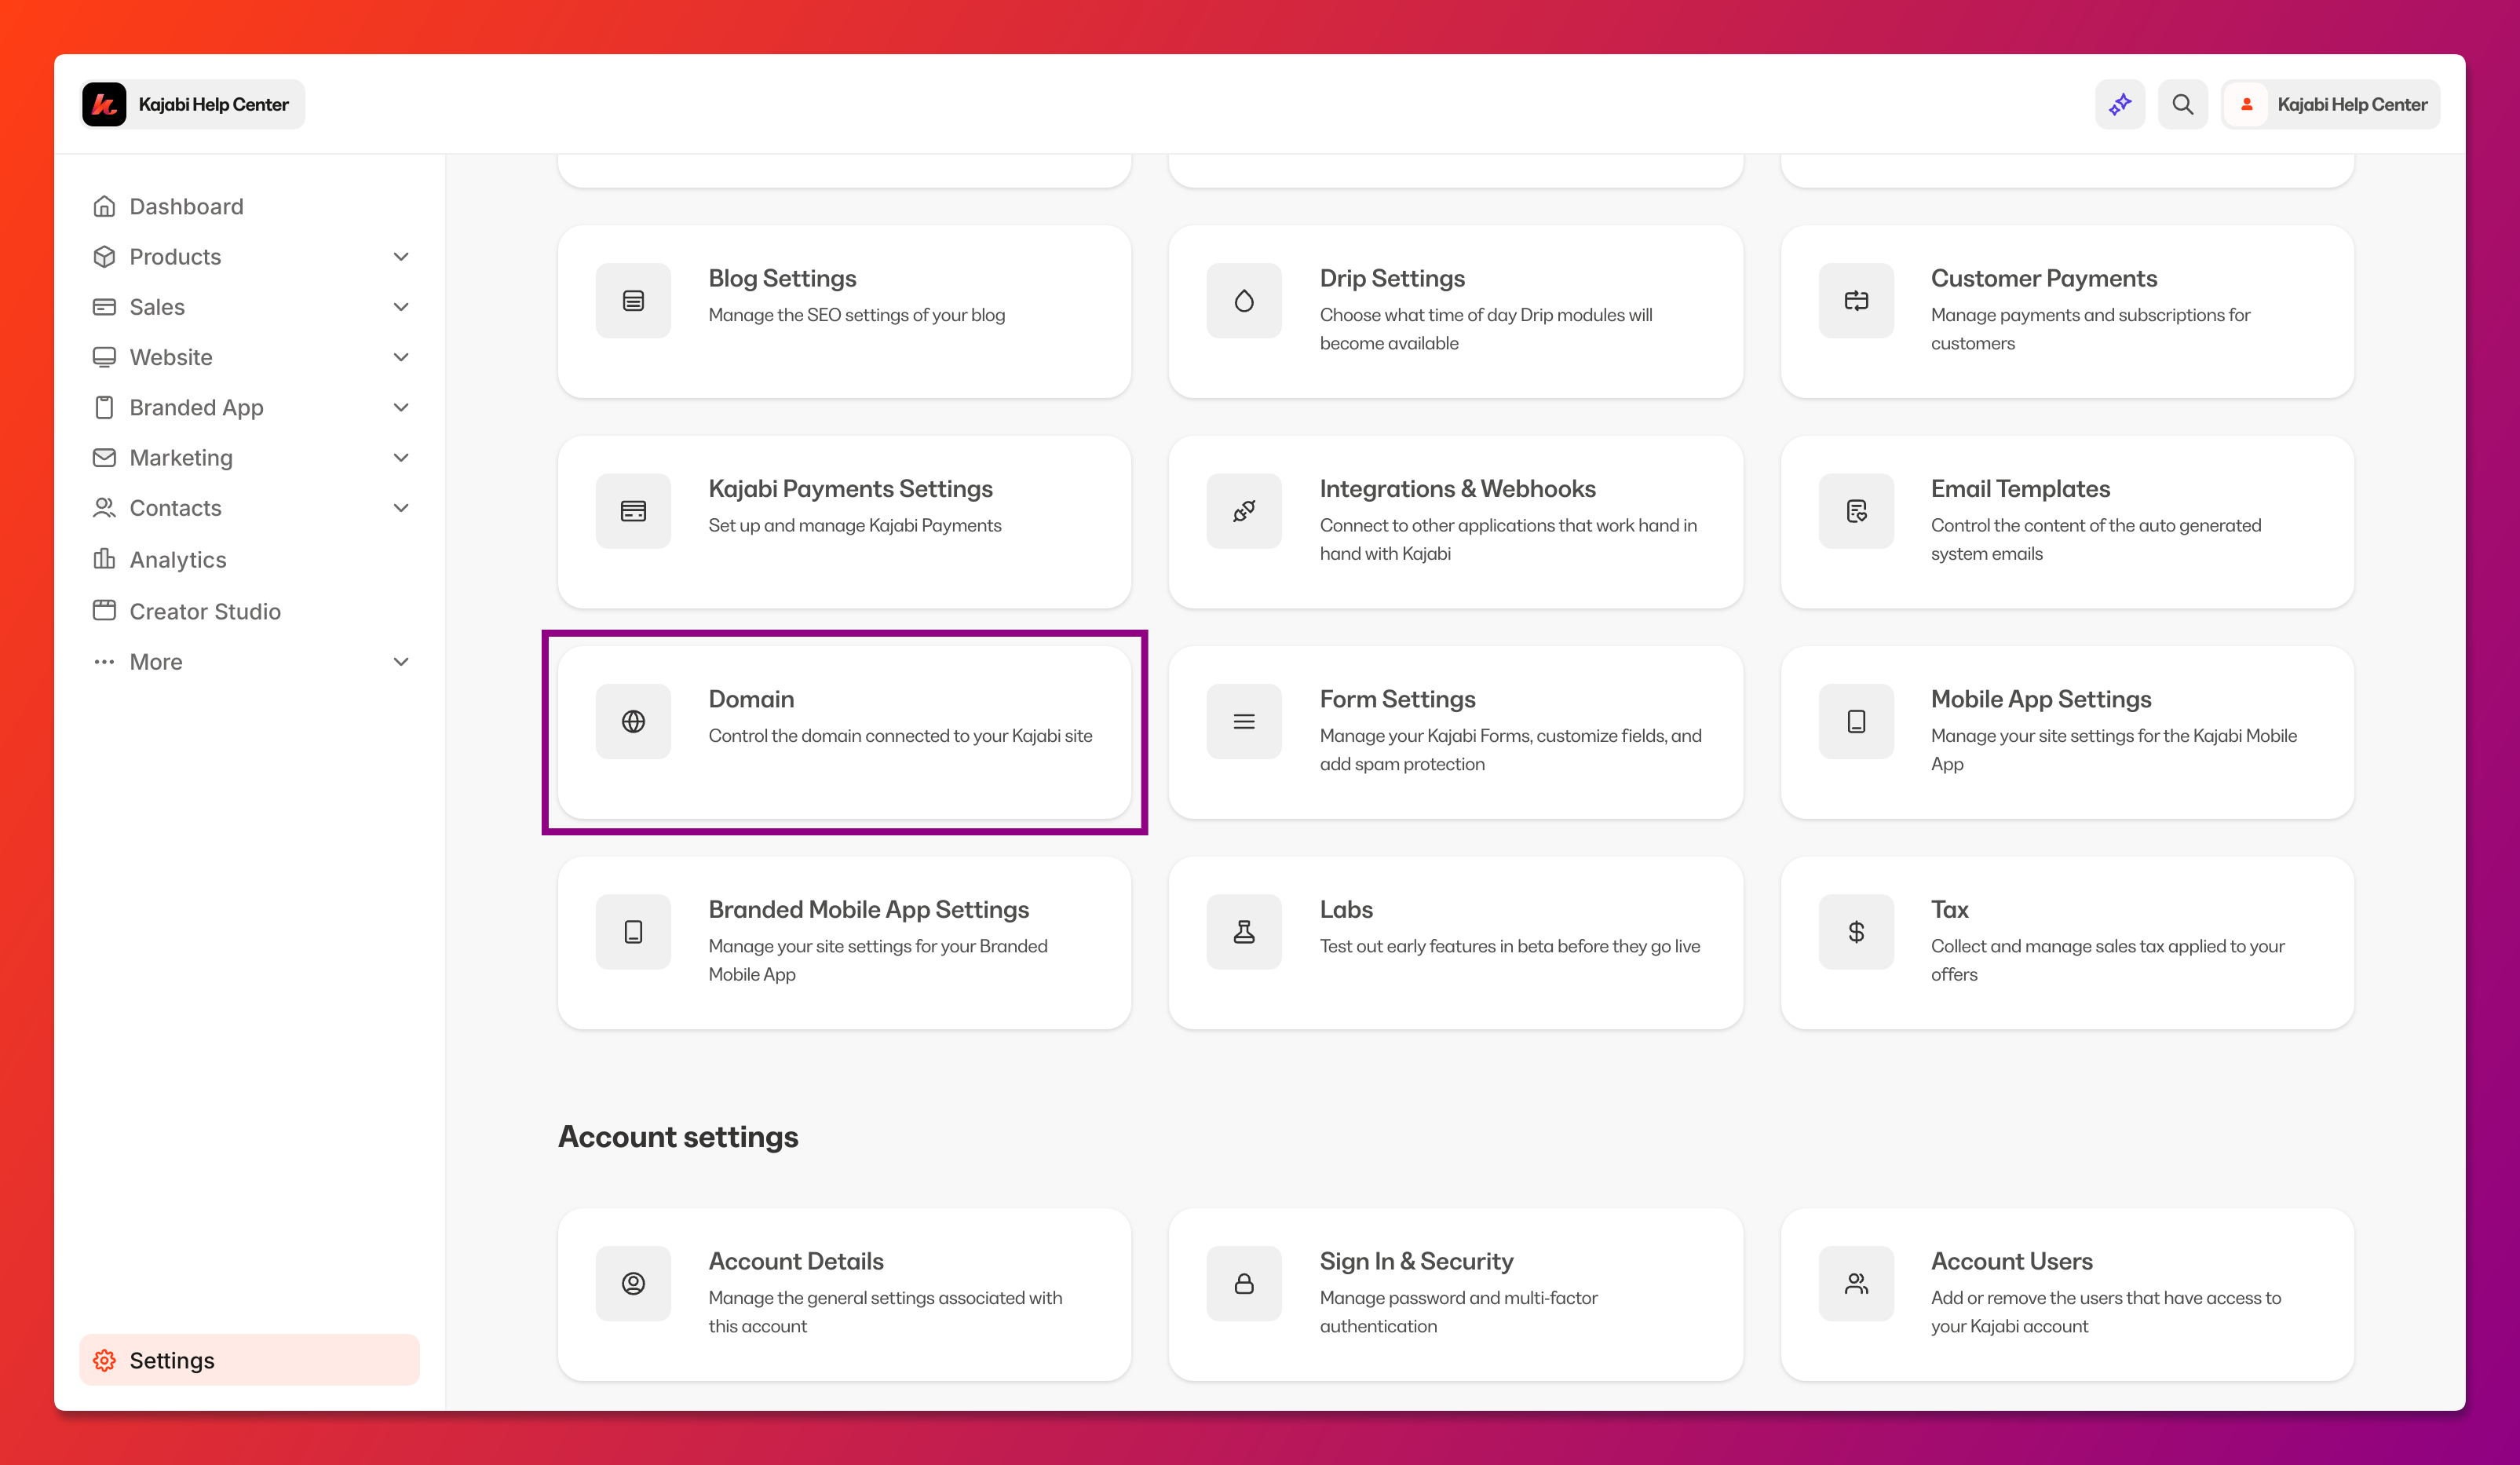Open Kajabi Help Center account button in header
This screenshot has width=2520, height=1465.
[x=2331, y=105]
